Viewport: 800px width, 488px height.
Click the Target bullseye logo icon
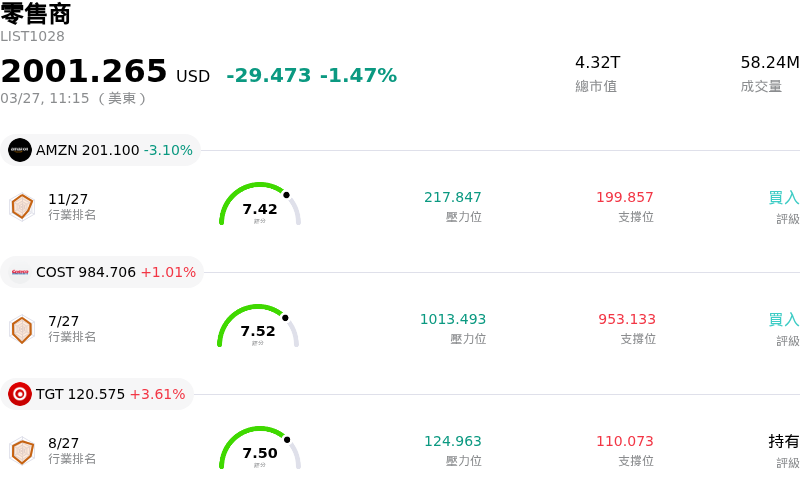point(20,394)
